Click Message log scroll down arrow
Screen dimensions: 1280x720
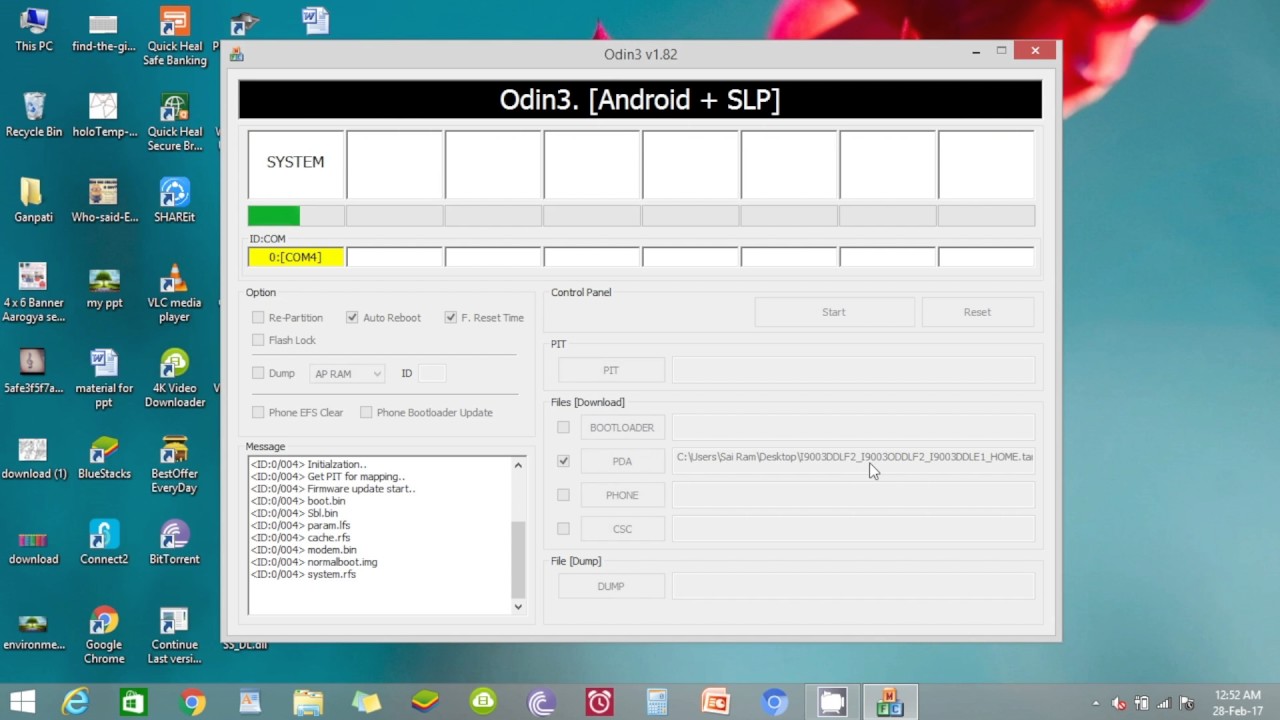tap(518, 606)
